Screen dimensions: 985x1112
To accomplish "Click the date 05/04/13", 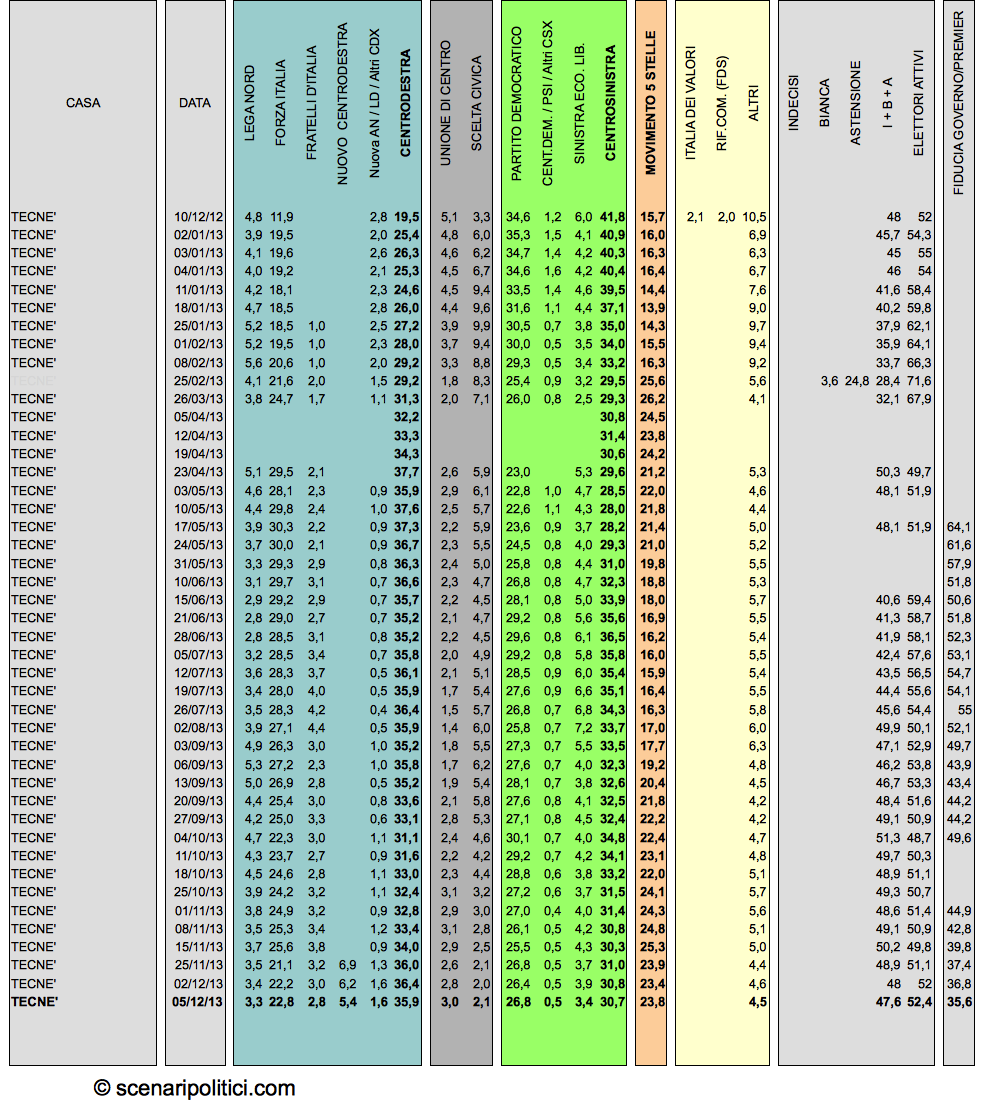I will 199,417.
